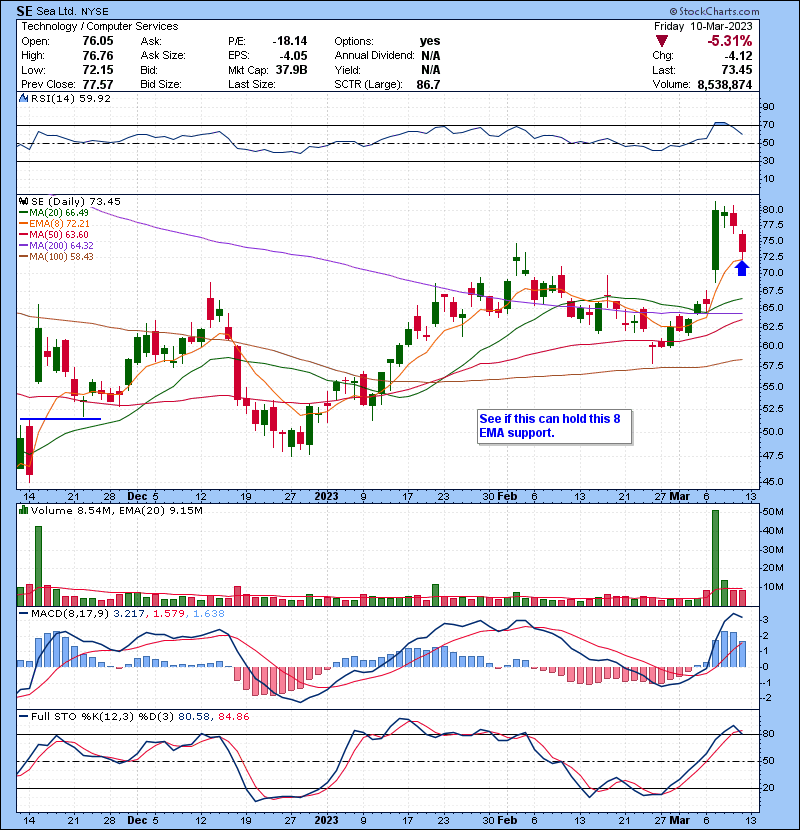Click the EPS value -4.05
Viewport: 800px width, 830px height.
(294, 56)
